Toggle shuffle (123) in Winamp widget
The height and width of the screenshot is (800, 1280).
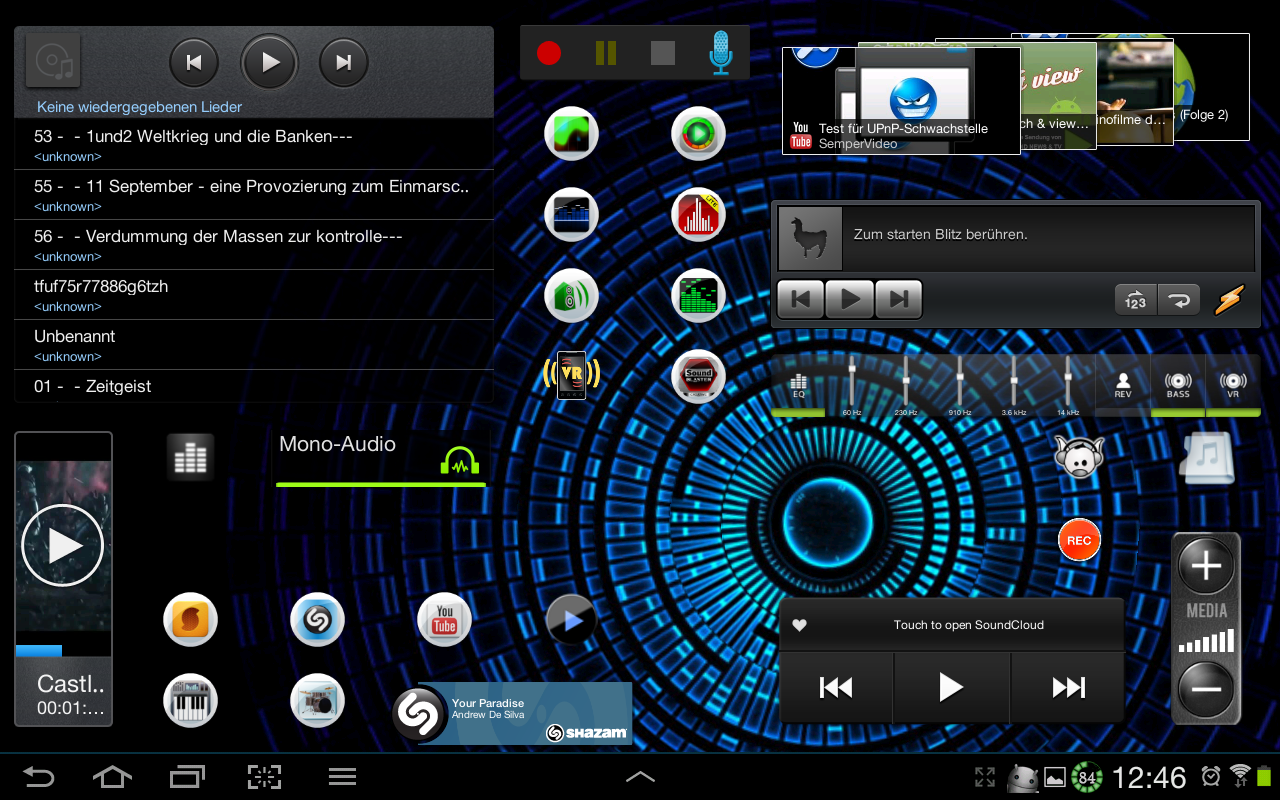click(x=1135, y=300)
